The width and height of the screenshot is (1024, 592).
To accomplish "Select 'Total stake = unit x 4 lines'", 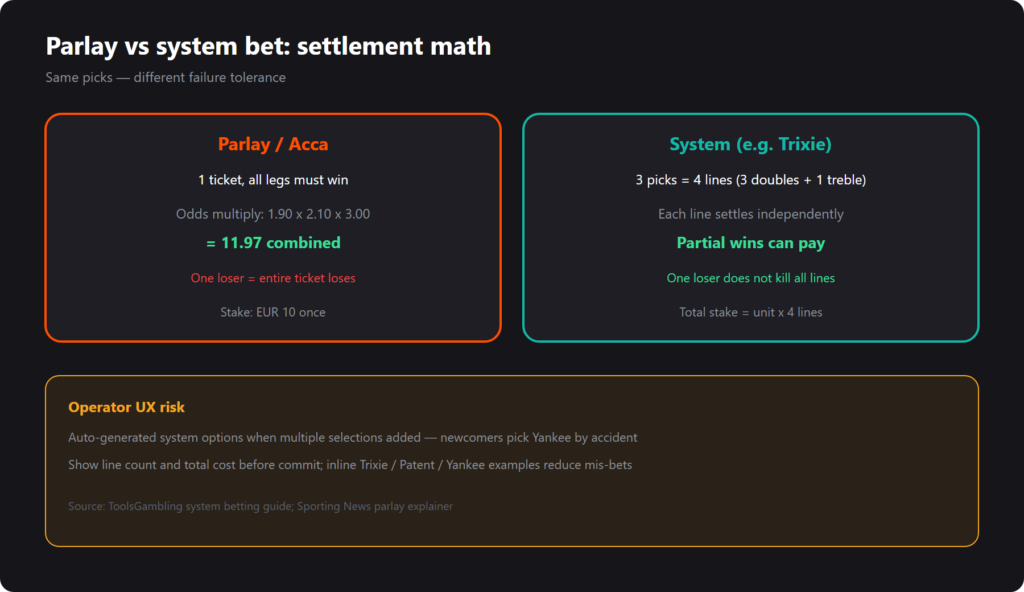I will [750, 312].
